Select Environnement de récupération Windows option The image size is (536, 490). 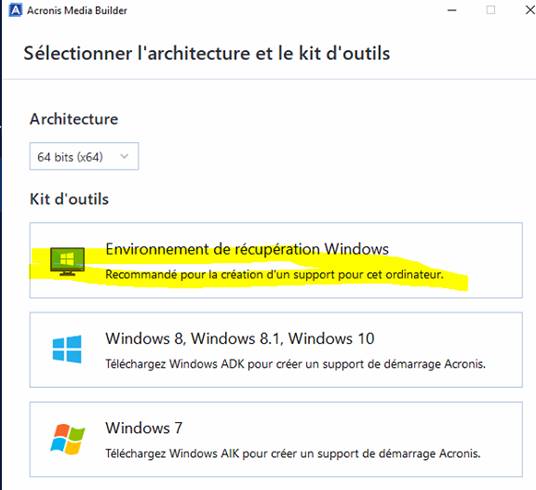[276, 260]
